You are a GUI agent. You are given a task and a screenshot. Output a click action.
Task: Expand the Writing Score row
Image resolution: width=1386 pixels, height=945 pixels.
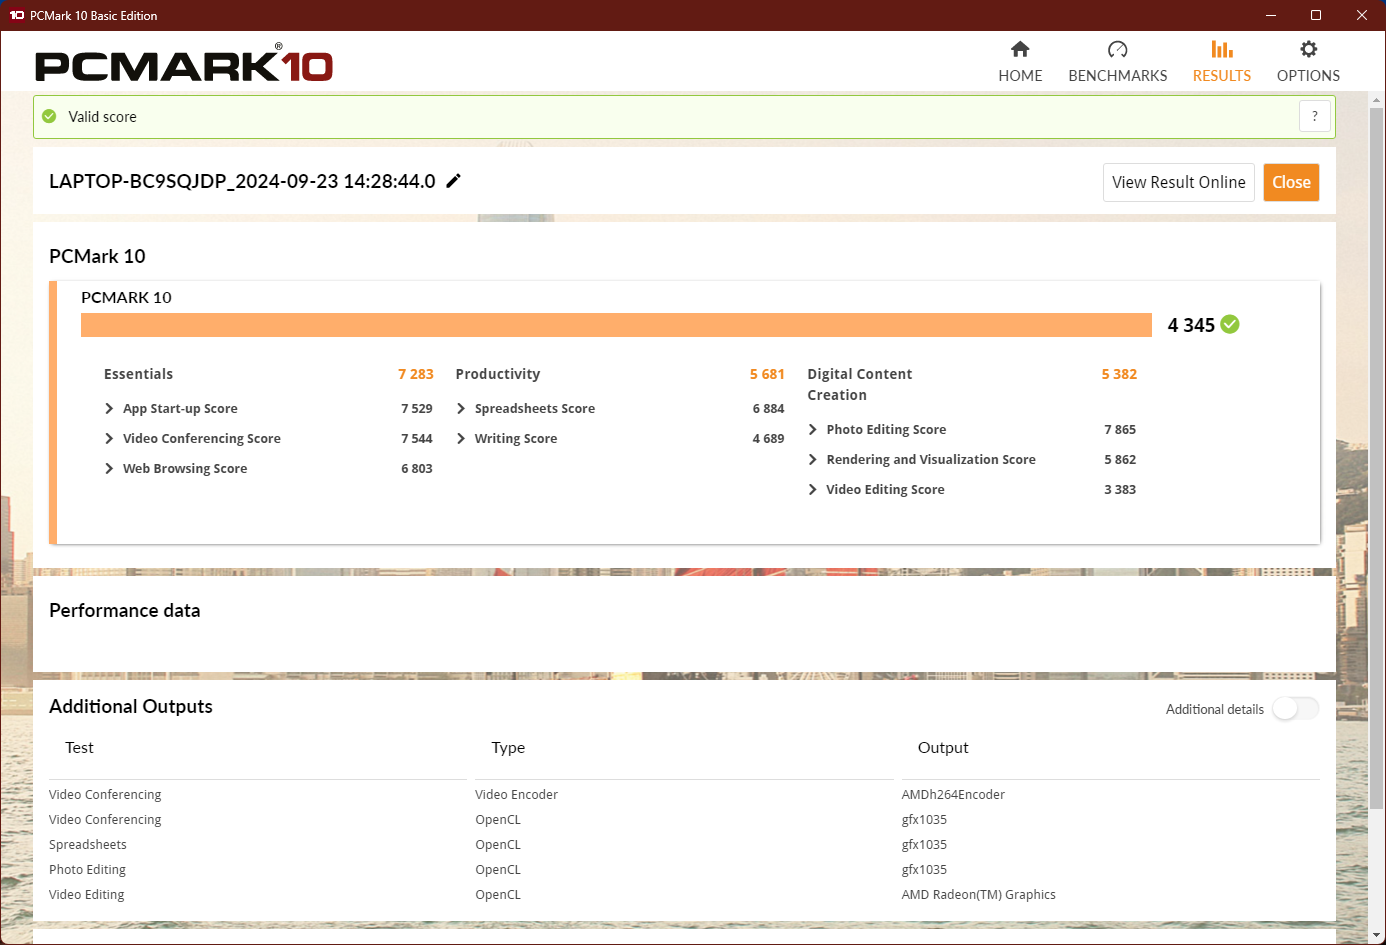pos(461,439)
